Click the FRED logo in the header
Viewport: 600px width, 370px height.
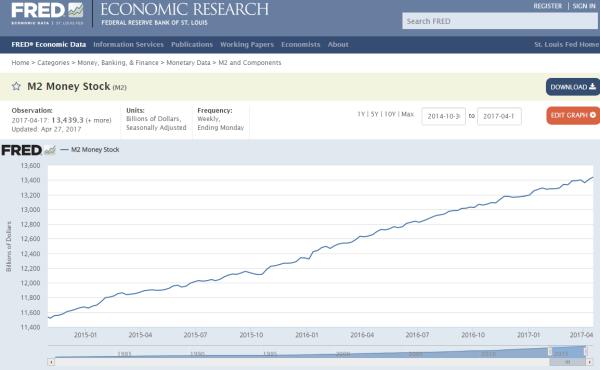pyautogui.click(x=47, y=14)
